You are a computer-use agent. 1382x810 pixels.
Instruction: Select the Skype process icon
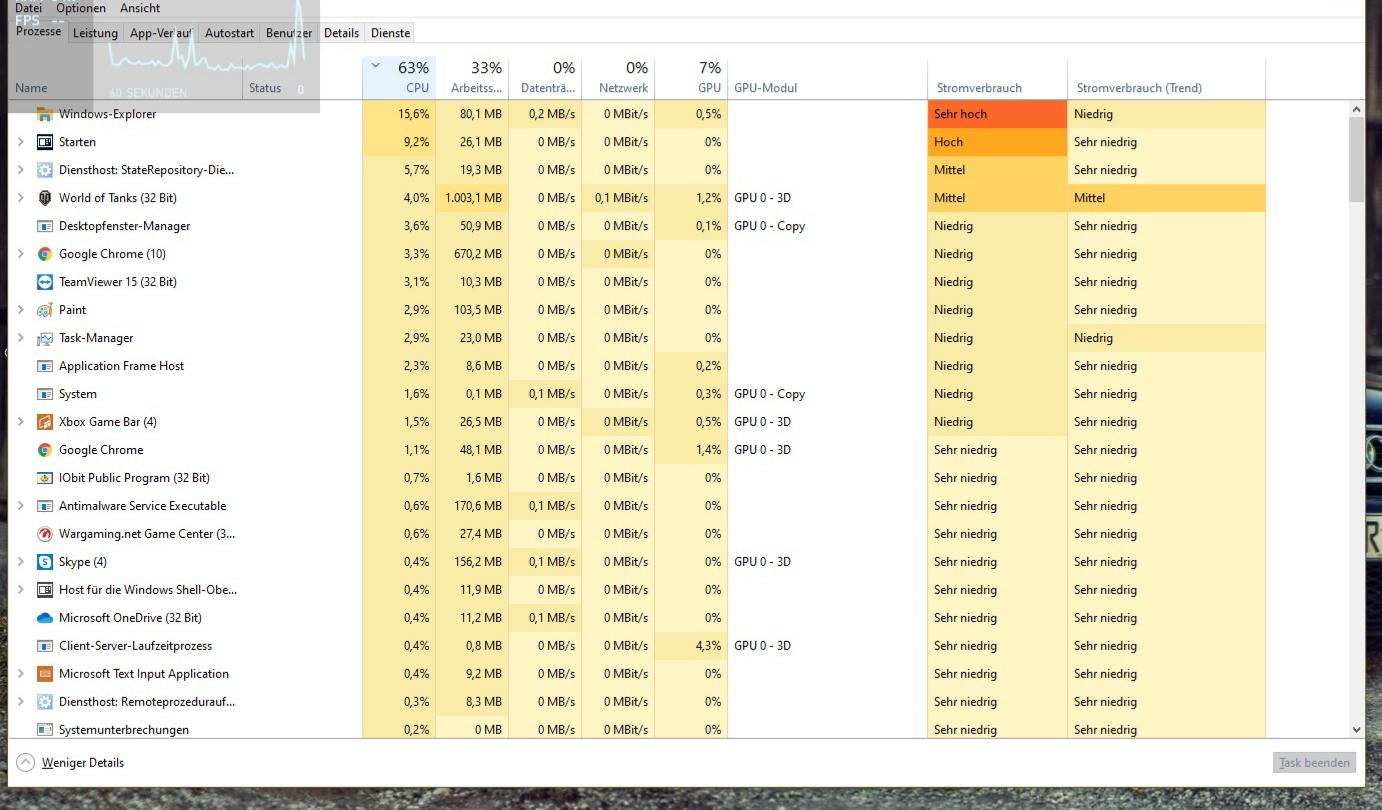tap(44, 561)
